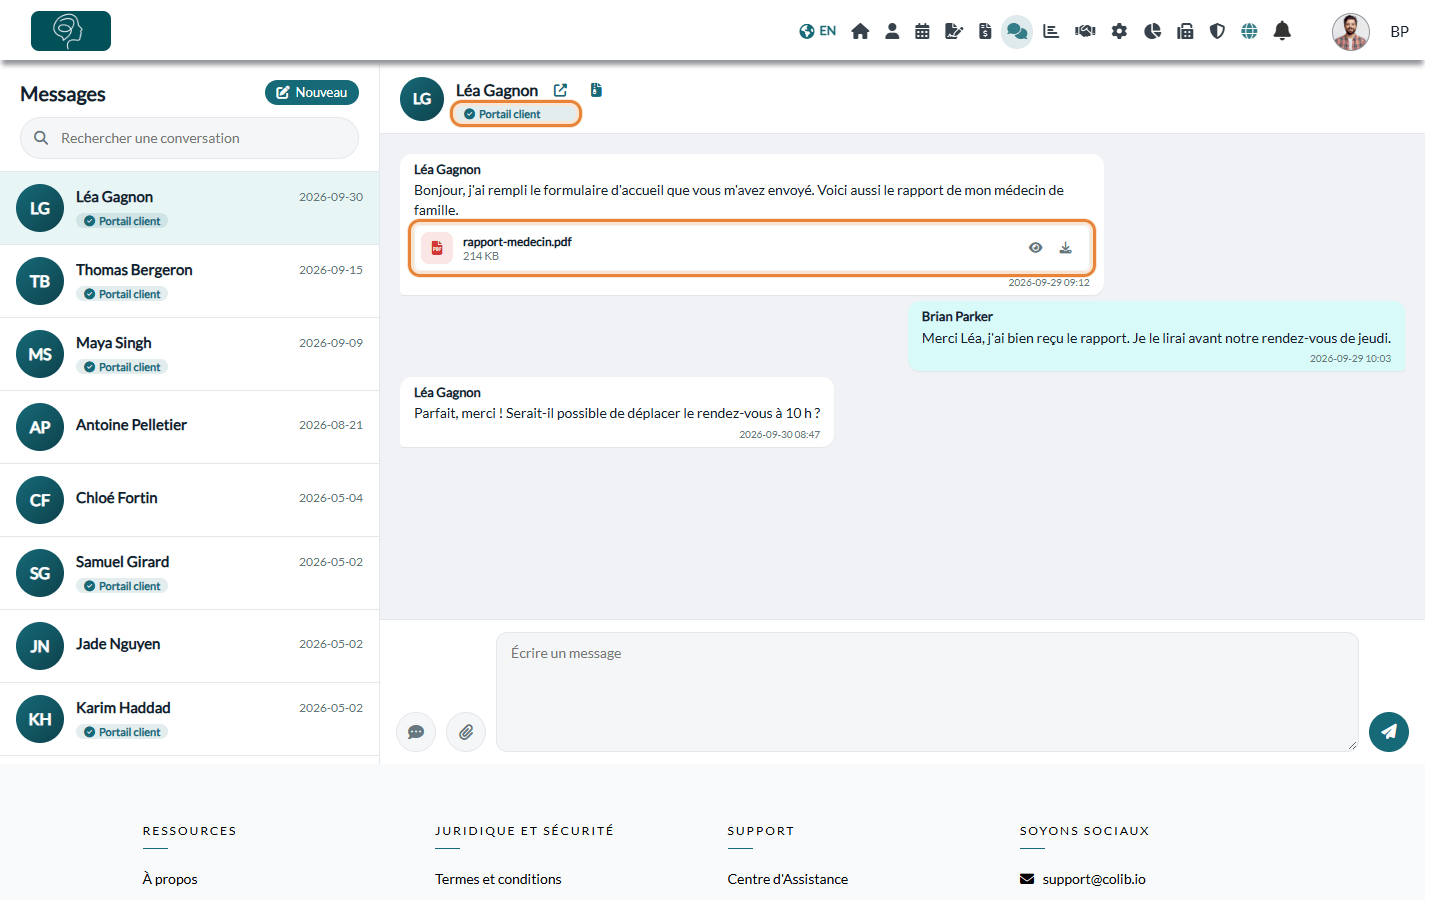Open the Termes et conditions link
Screen dimensions: 1440x900
click(498, 879)
